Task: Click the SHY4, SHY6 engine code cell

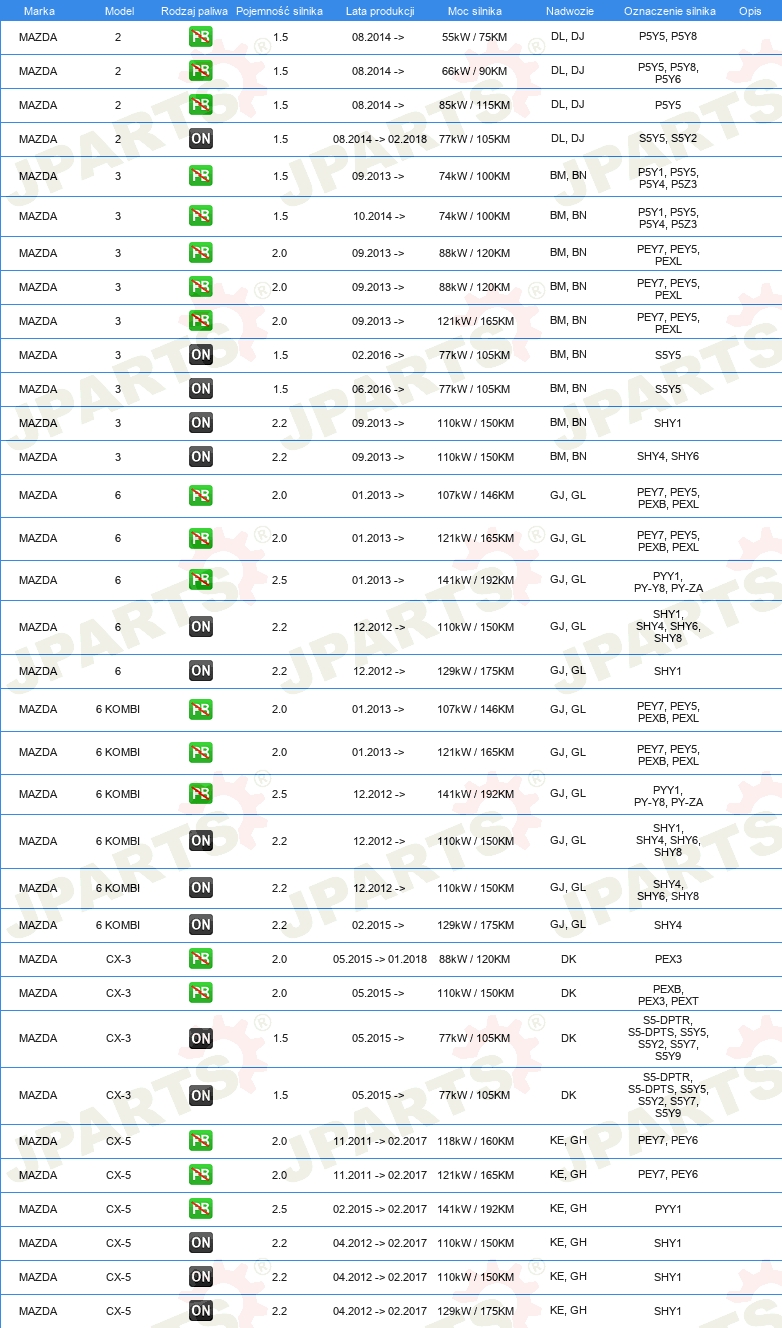Action: [x=669, y=457]
